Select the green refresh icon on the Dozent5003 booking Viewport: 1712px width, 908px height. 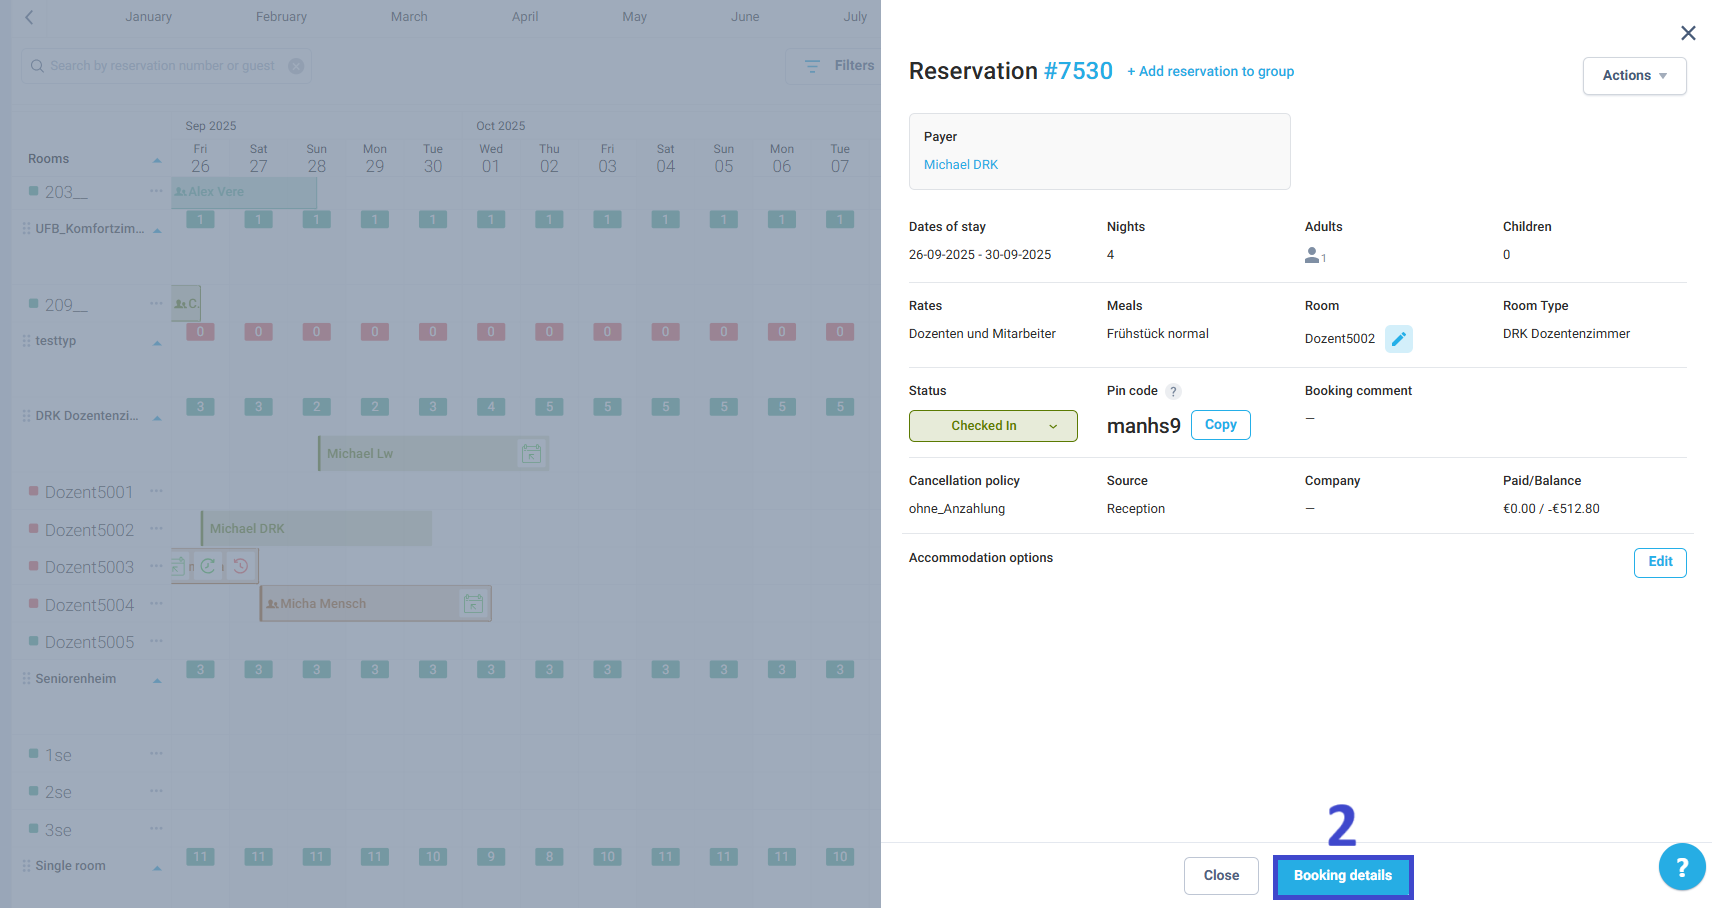(x=208, y=565)
